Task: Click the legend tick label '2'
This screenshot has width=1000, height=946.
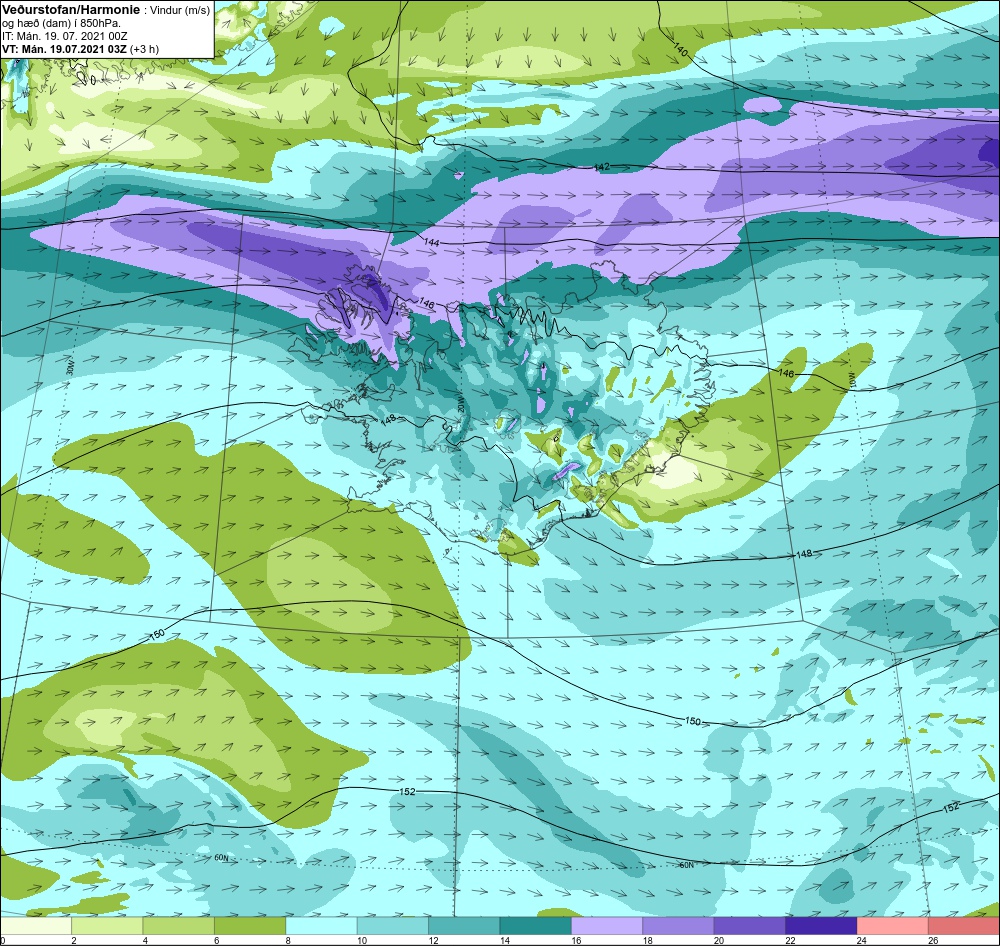Action: [74, 940]
